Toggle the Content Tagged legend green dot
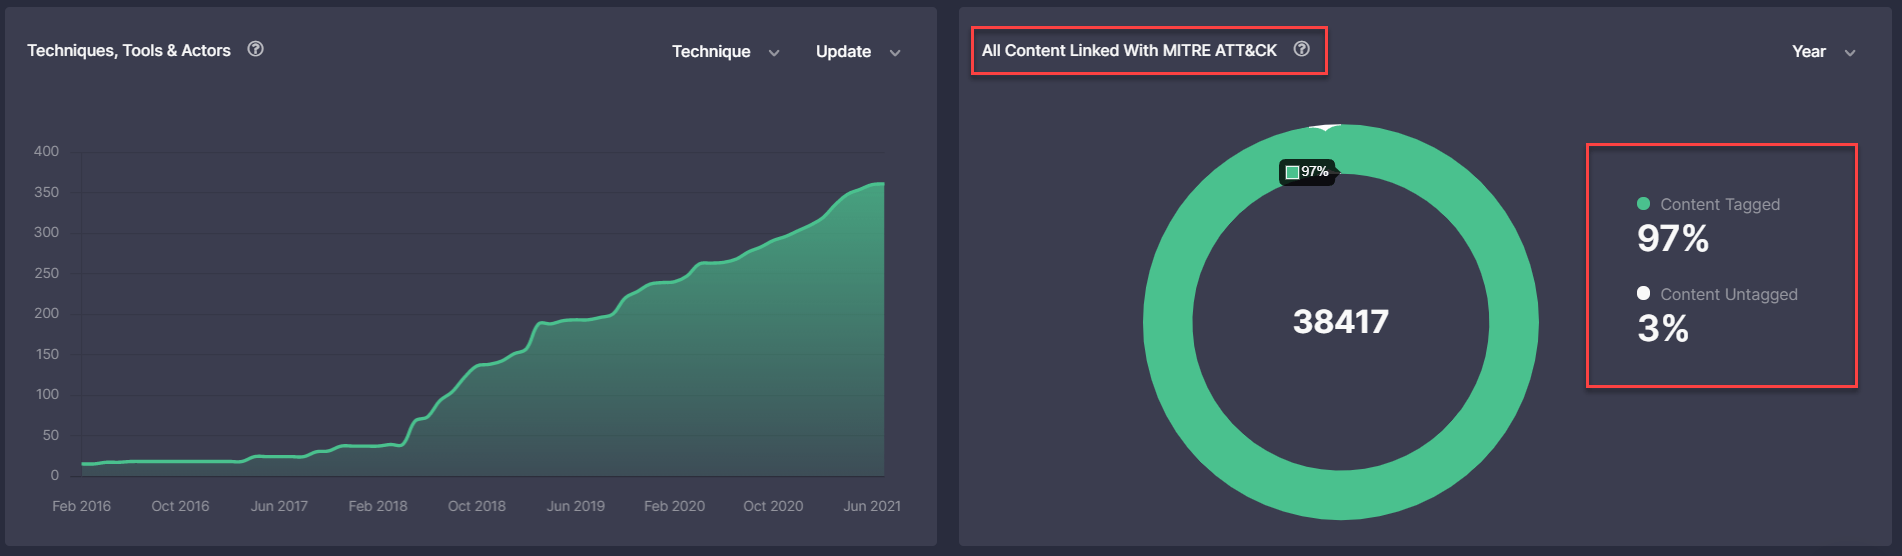 pos(1643,204)
